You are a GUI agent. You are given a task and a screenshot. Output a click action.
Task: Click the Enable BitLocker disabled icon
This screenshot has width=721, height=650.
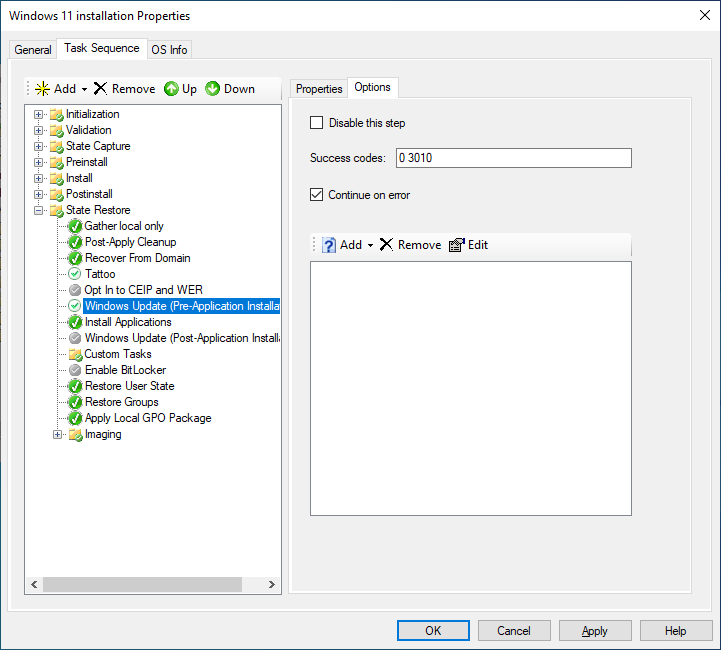(75, 370)
